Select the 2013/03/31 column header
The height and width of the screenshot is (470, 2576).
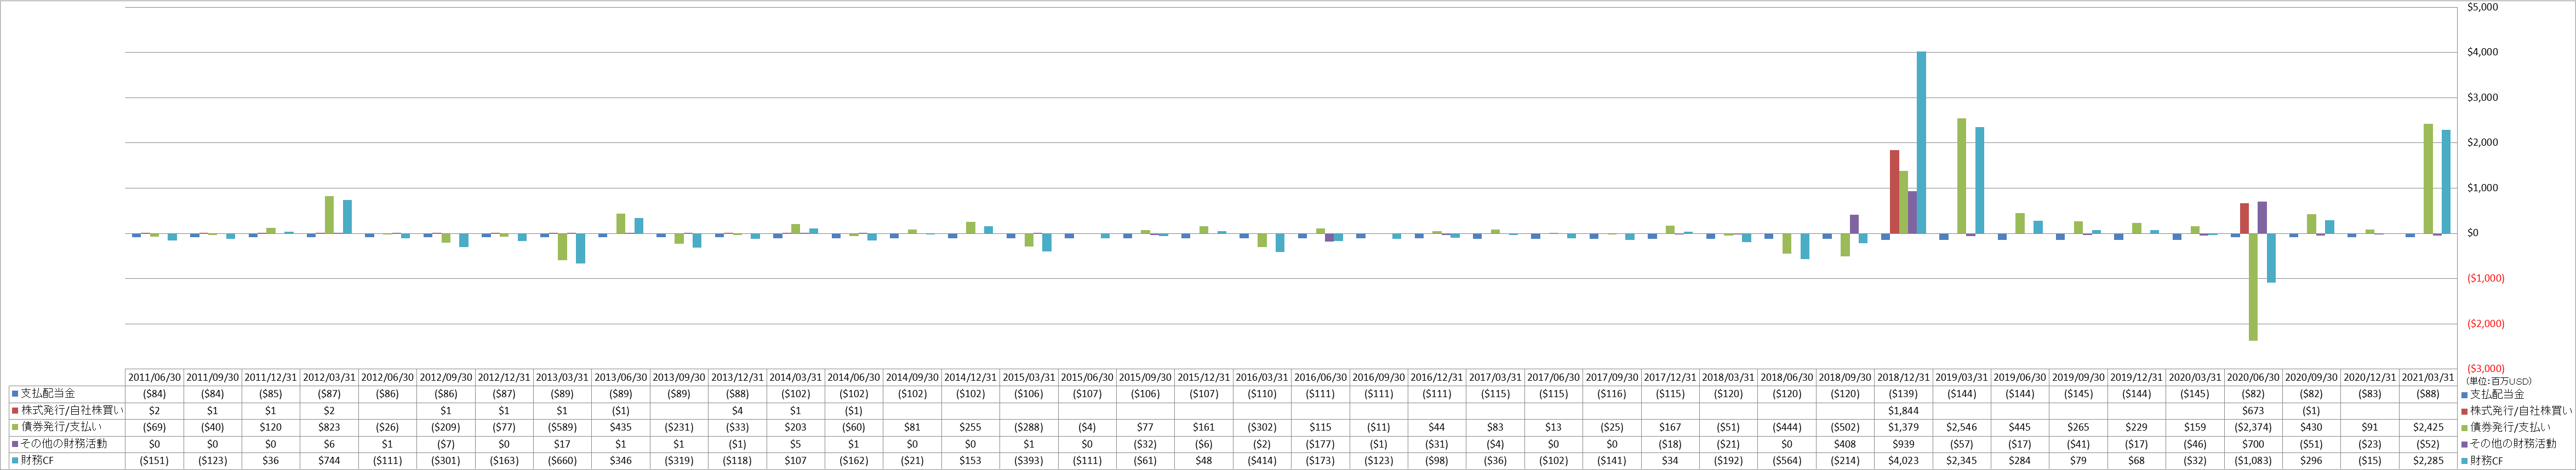(x=562, y=378)
